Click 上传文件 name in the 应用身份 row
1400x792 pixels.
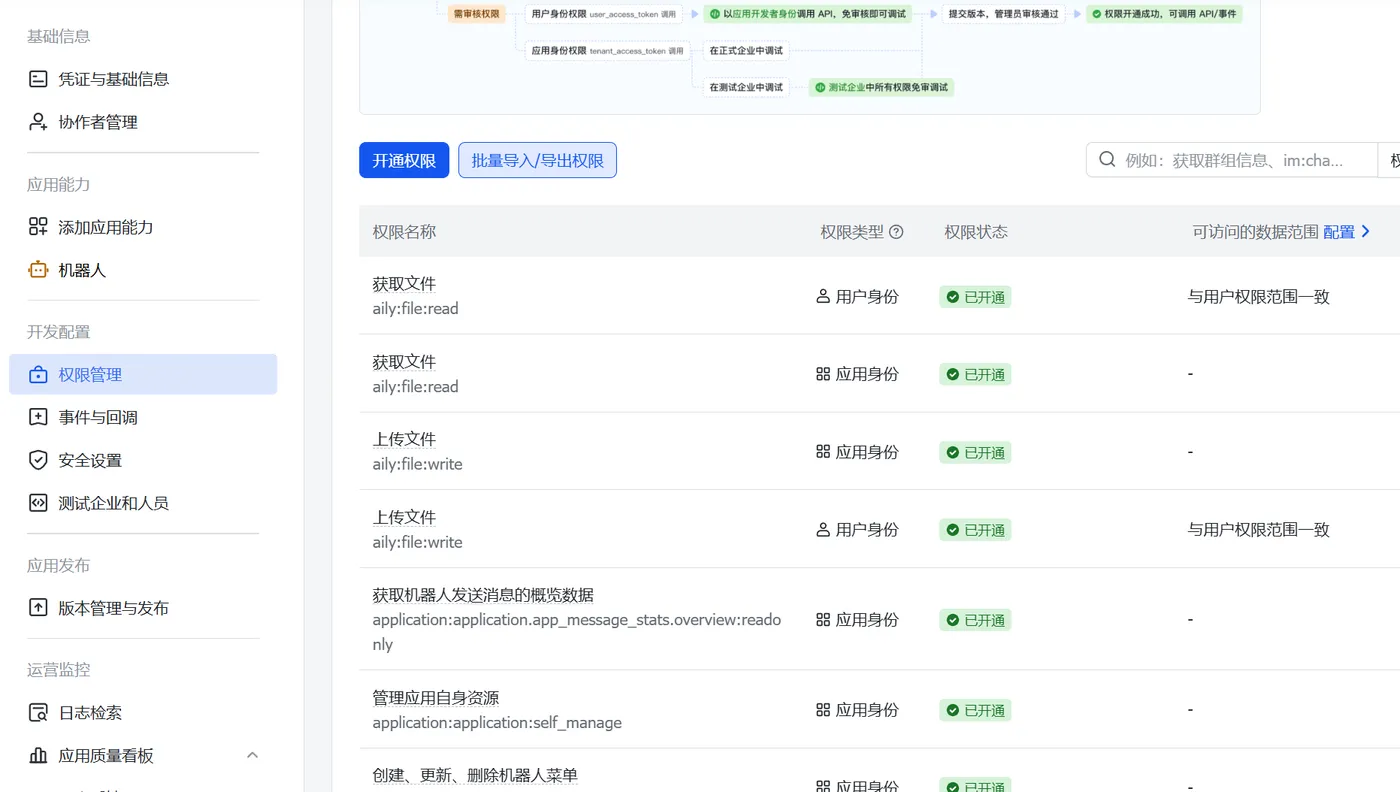pos(404,440)
